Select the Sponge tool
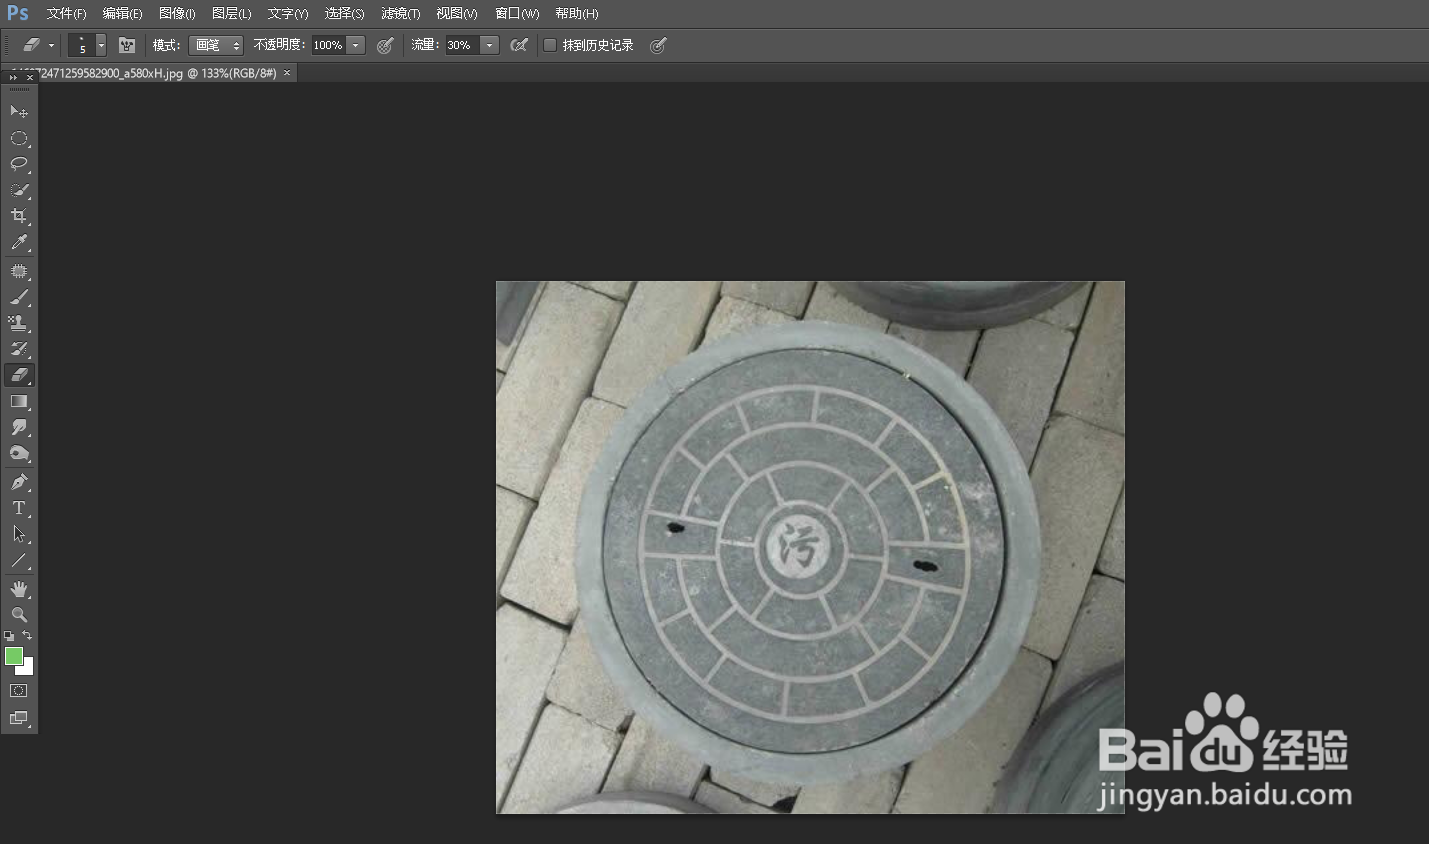Image resolution: width=1429 pixels, height=844 pixels. coord(19,453)
